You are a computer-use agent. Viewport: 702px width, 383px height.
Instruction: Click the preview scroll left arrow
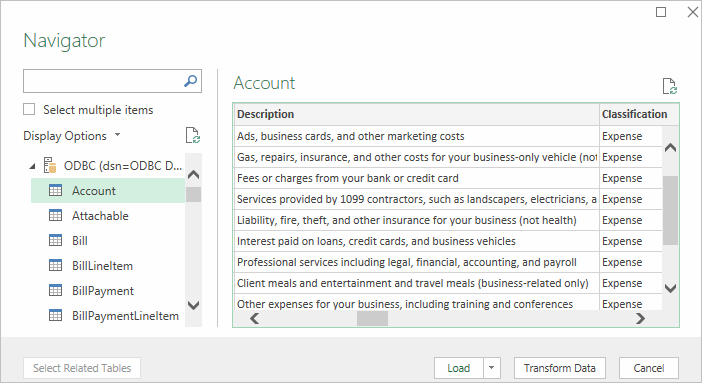[255, 318]
